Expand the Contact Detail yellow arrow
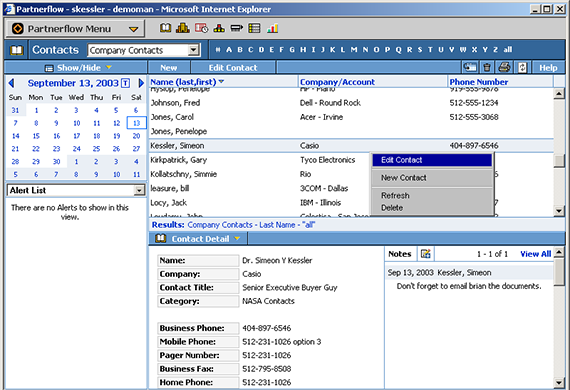Image resolution: width=570 pixels, height=390 pixels. 237,239
